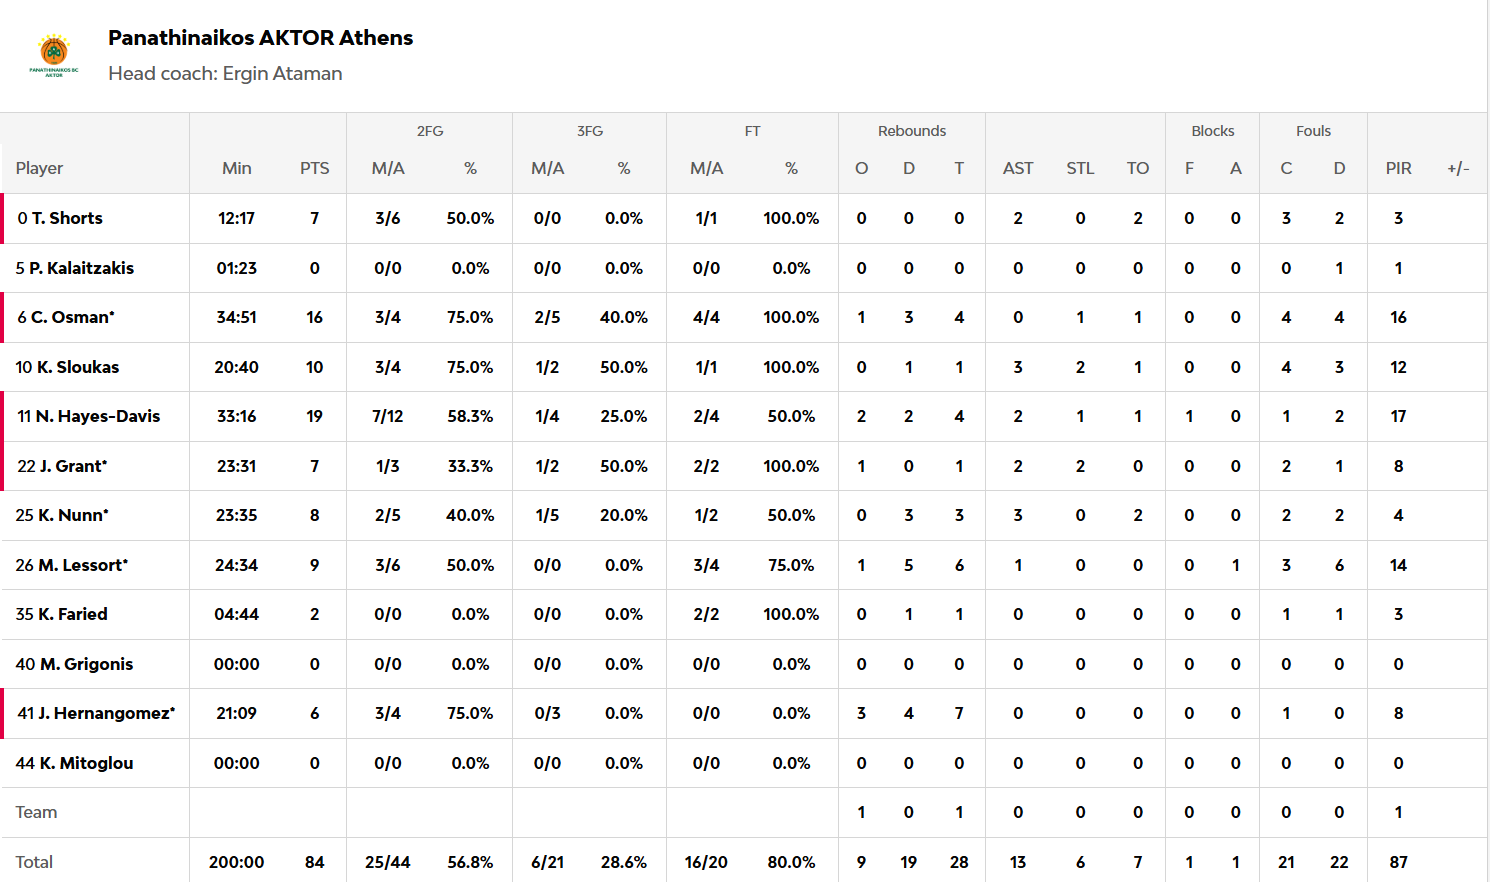
Task: Click the Player column header
Action: click(39, 168)
